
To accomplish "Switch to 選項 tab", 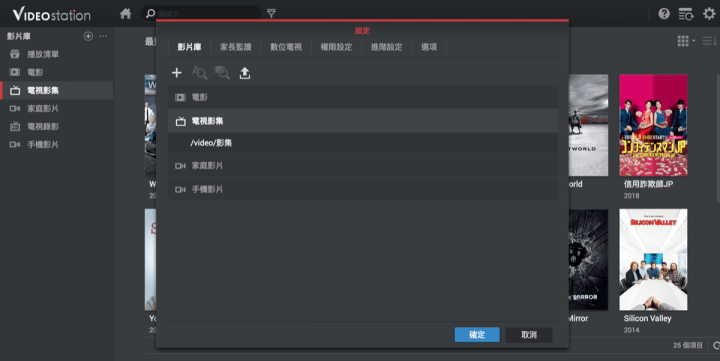I will (429, 47).
